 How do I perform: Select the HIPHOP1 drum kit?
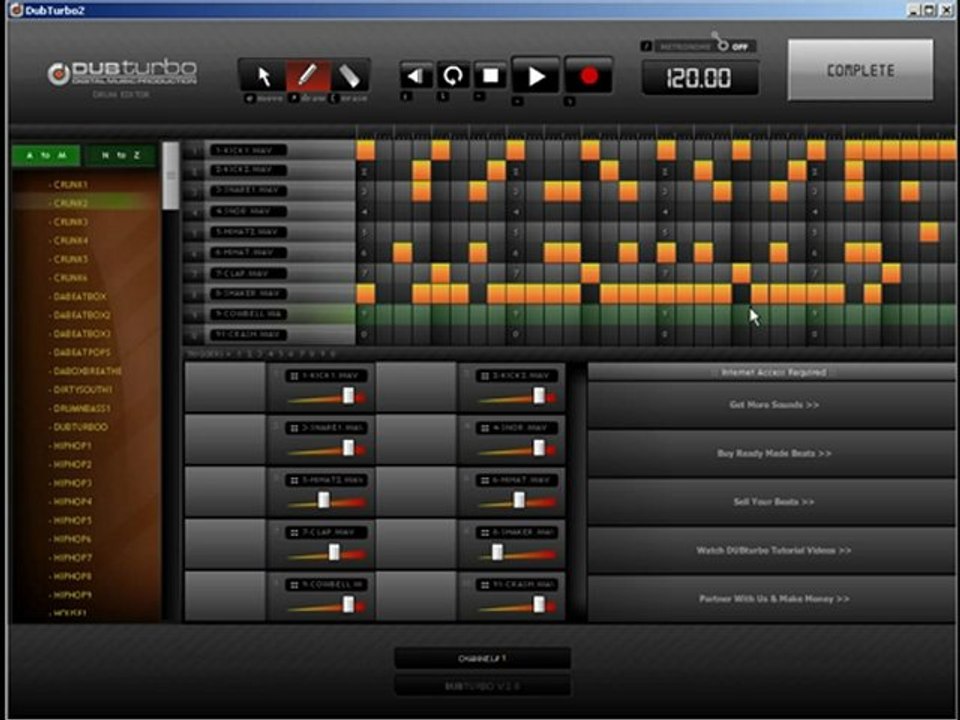pyautogui.click(x=72, y=446)
